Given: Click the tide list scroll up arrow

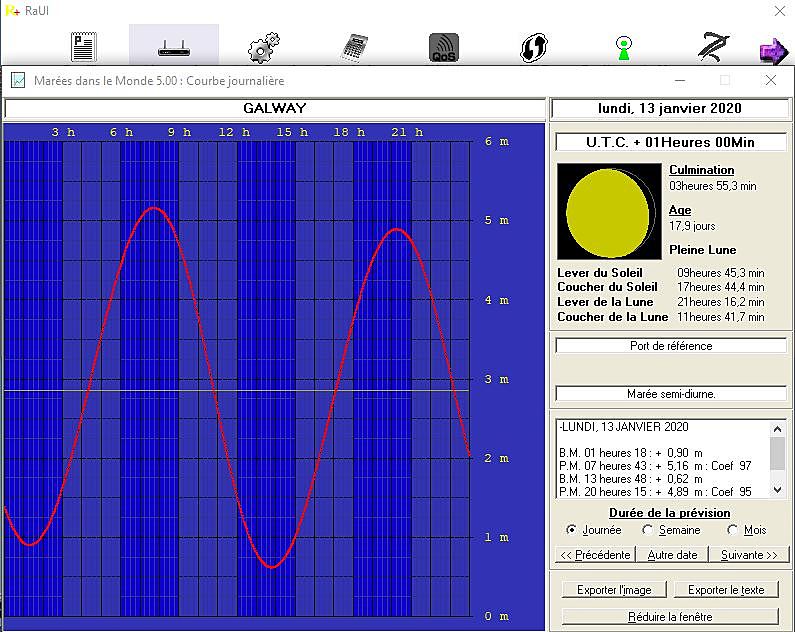Looking at the screenshot, I should (x=777, y=429).
